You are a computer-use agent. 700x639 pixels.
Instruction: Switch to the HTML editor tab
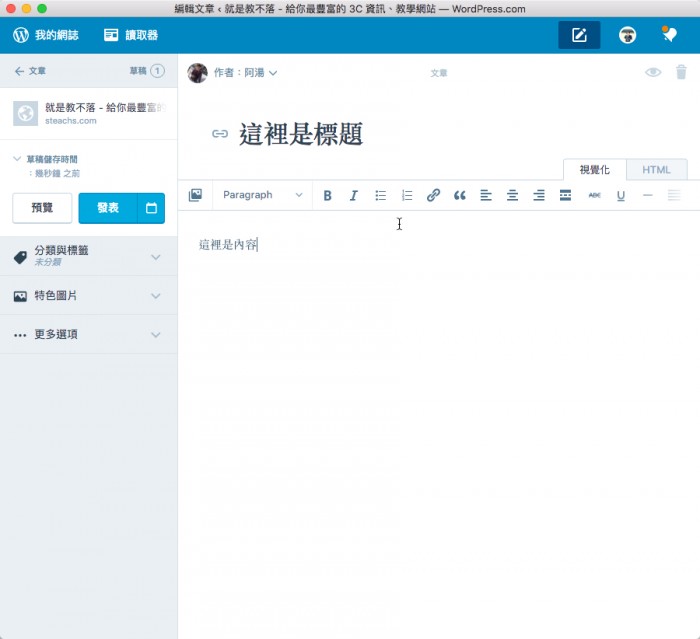(x=656, y=170)
